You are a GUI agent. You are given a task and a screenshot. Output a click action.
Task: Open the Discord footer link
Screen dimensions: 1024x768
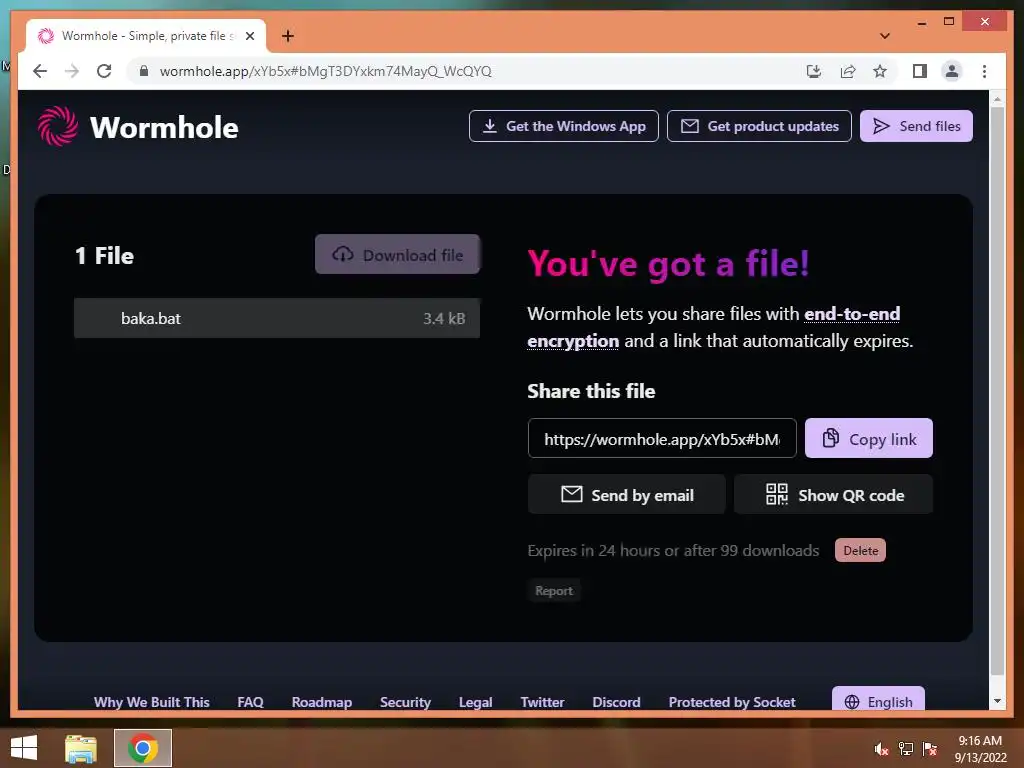coord(616,702)
